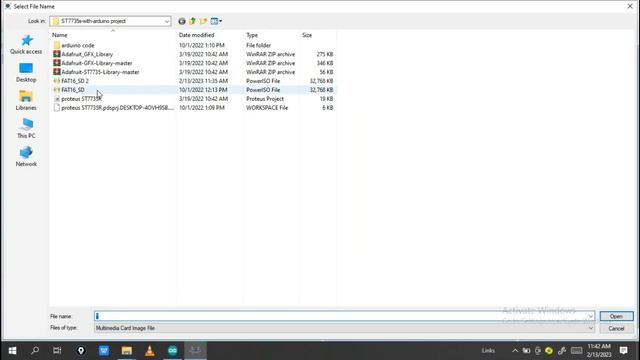Show hidden system tray icons
Screen dimensions: 640x360
coord(515,351)
